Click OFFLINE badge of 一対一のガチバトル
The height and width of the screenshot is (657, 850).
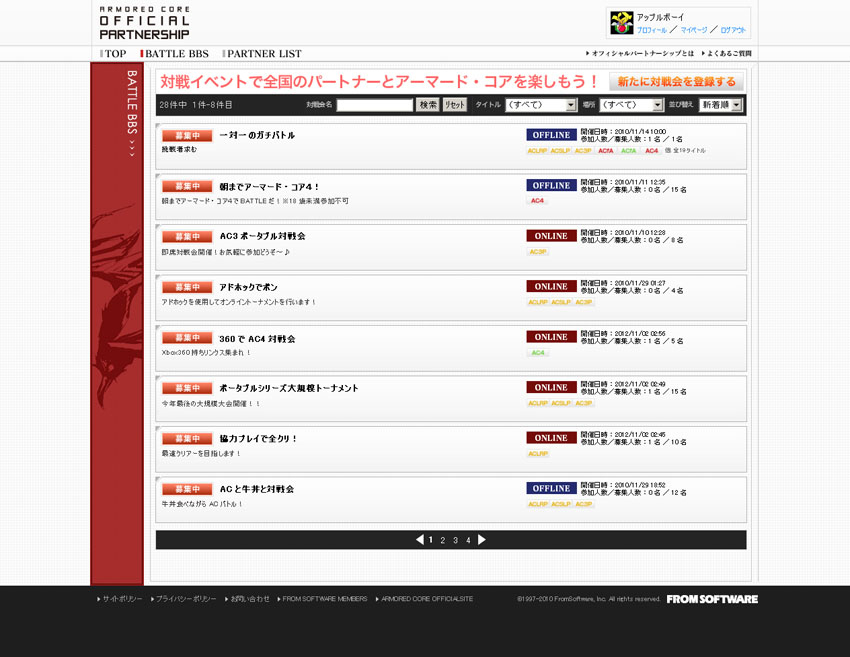coord(551,134)
